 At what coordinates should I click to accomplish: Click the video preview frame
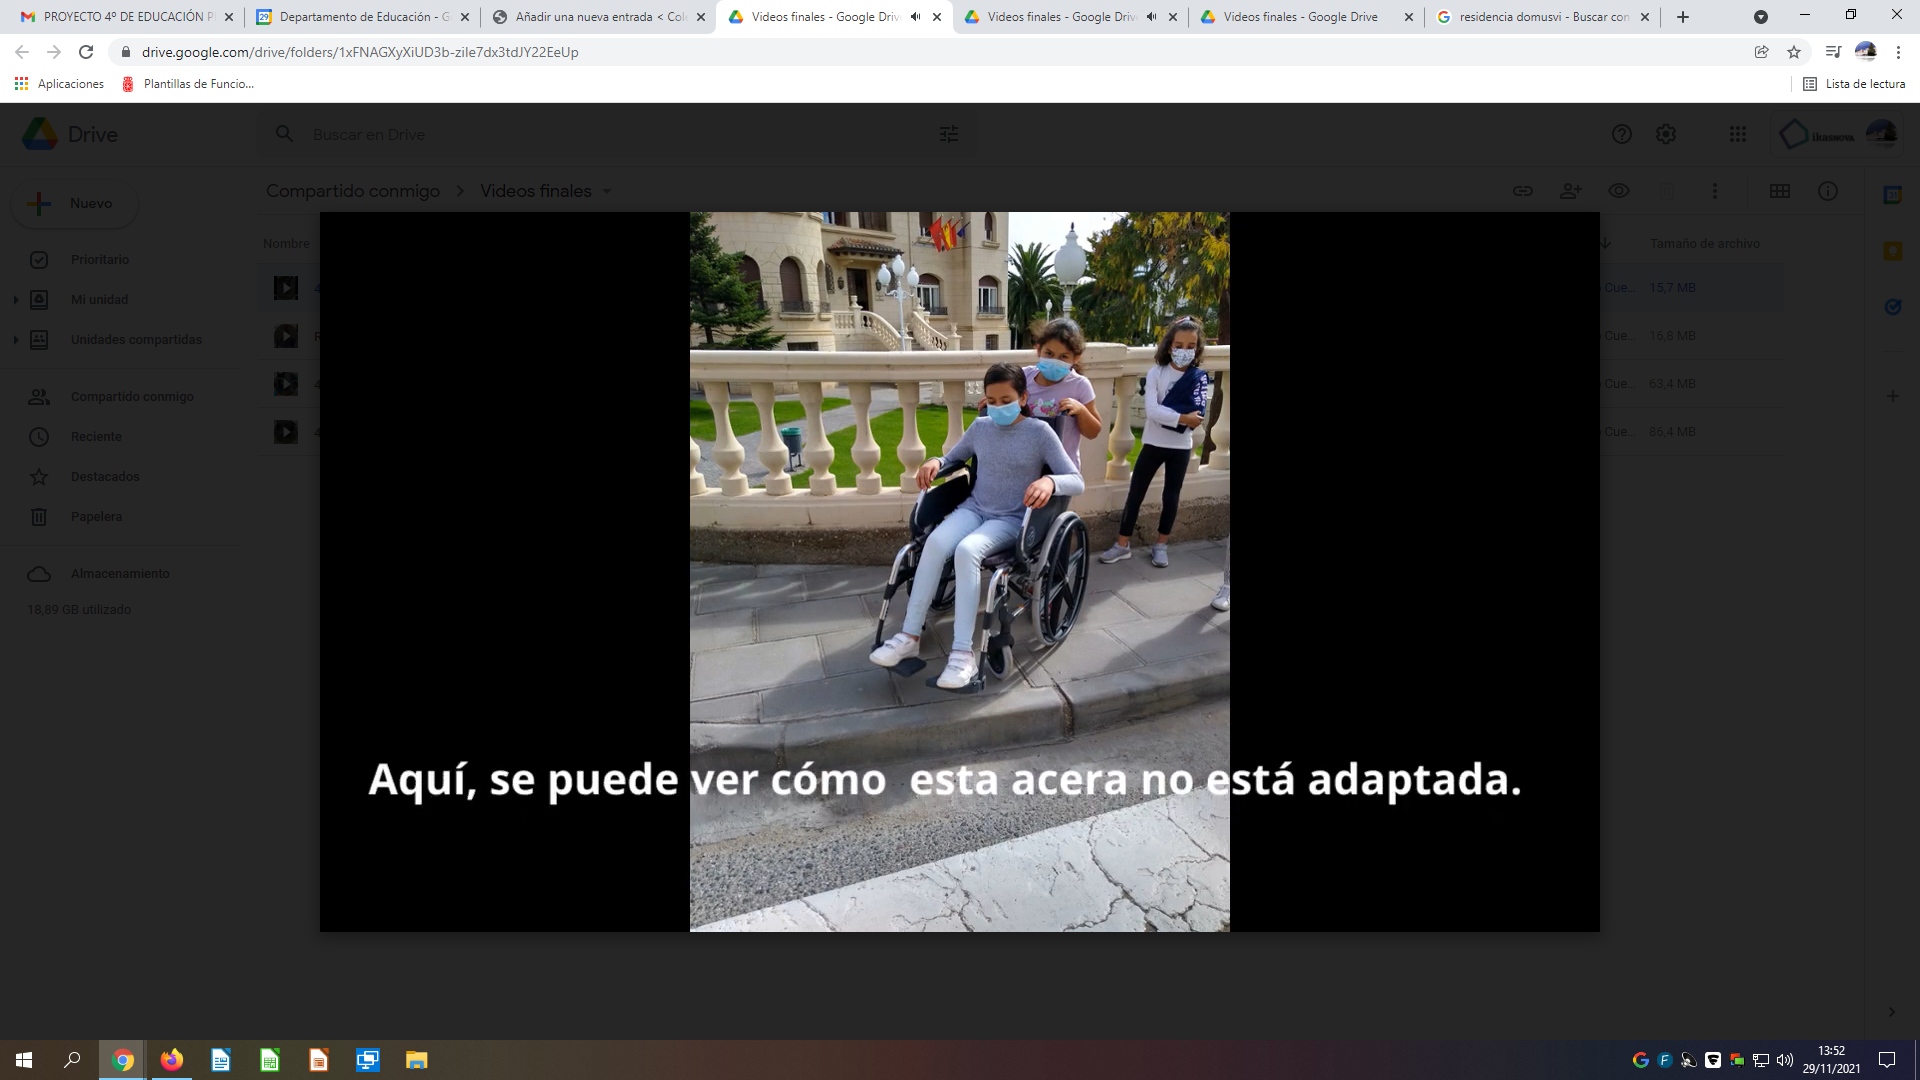[x=960, y=572]
